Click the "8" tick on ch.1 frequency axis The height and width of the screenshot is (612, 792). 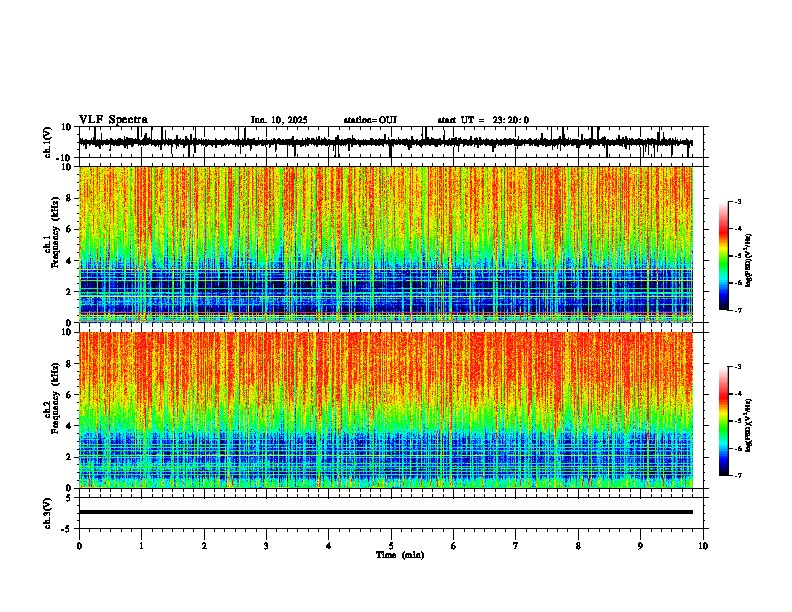click(70, 198)
